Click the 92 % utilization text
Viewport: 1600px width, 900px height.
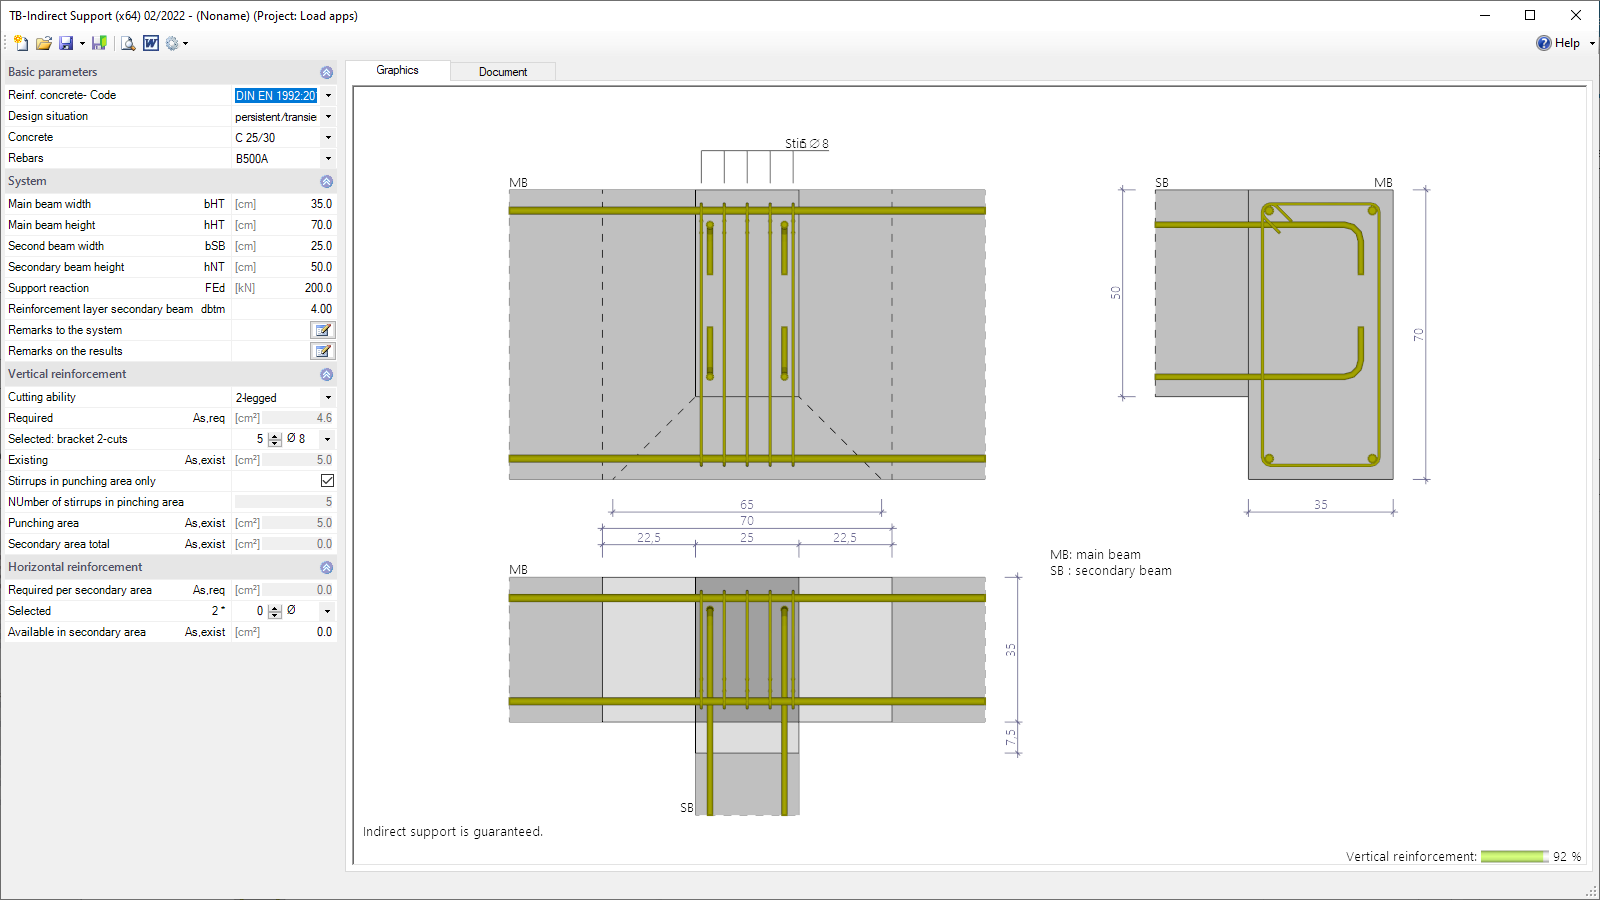[x=1567, y=857]
